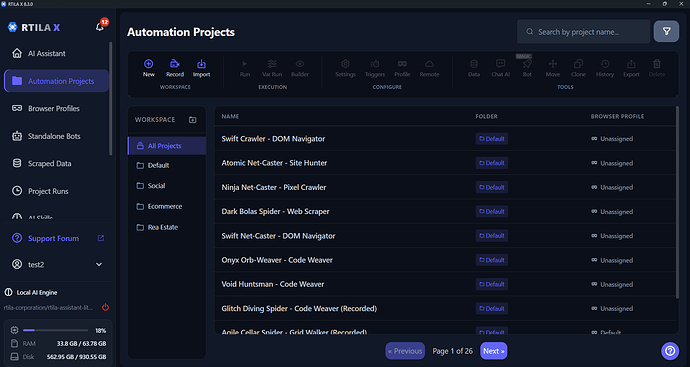The width and height of the screenshot is (690, 367).
Task: Click the CPU usage progress bar
Action: 55,330
